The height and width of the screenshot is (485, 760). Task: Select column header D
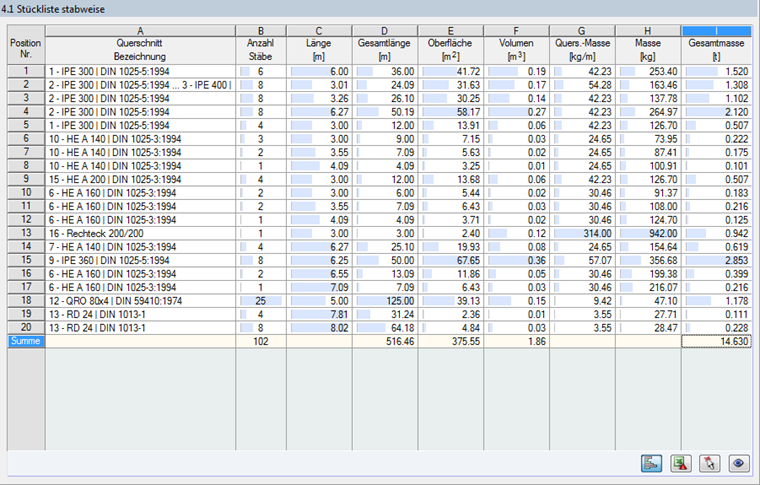click(384, 31)
